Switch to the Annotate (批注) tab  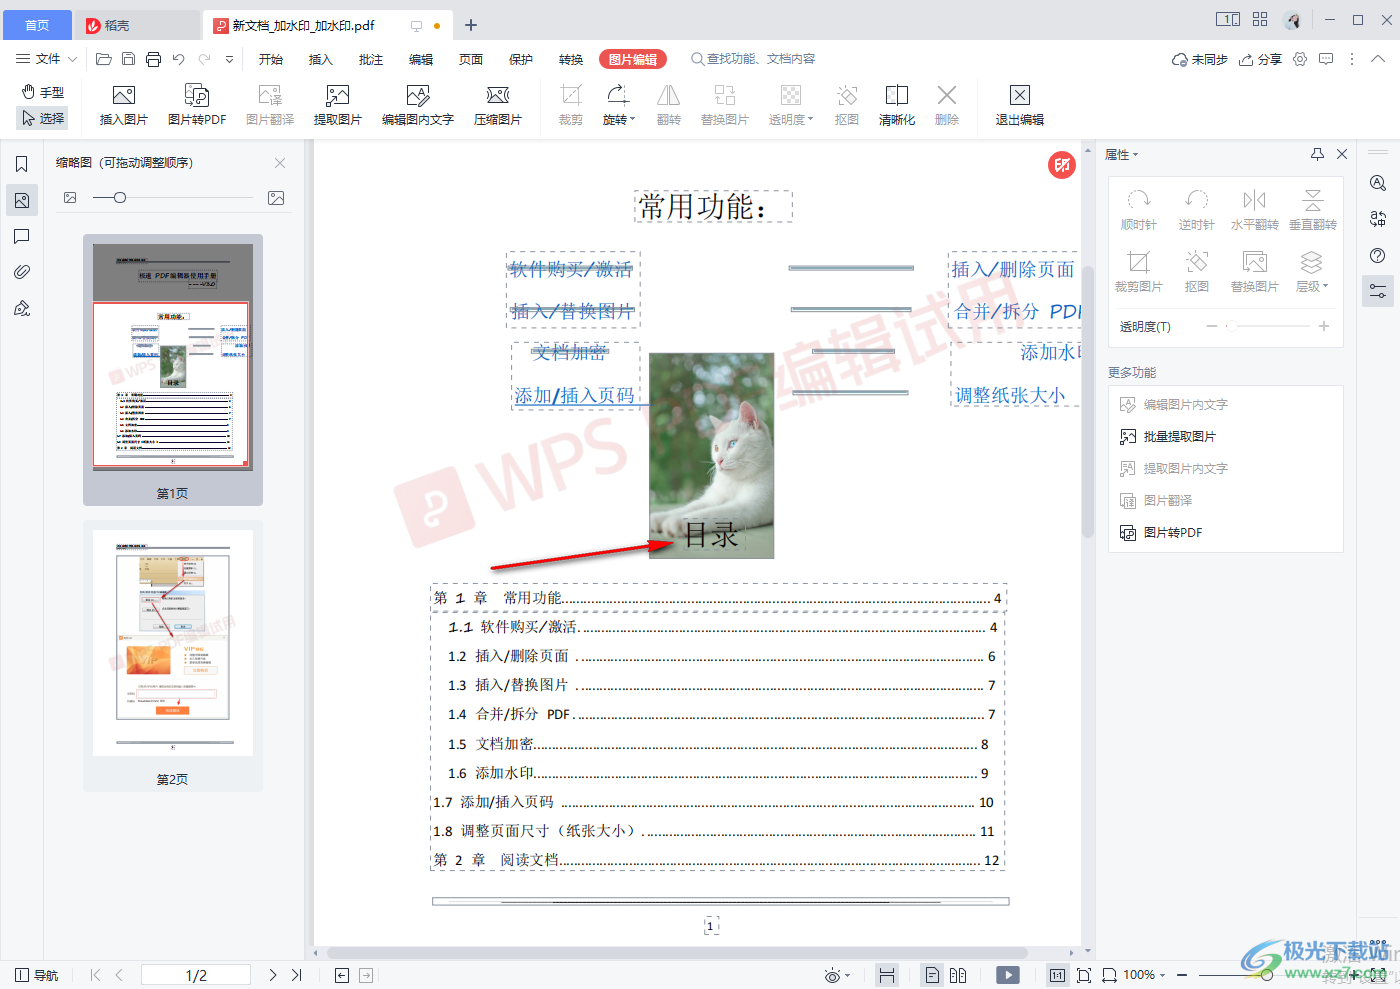click(371, 59)
